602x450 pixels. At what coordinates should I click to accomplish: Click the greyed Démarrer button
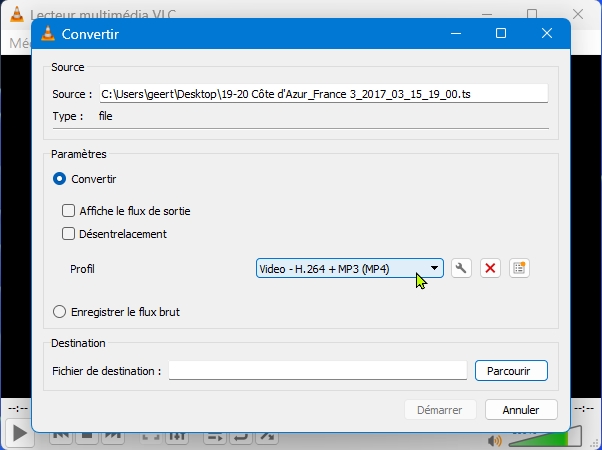point(440,410)
